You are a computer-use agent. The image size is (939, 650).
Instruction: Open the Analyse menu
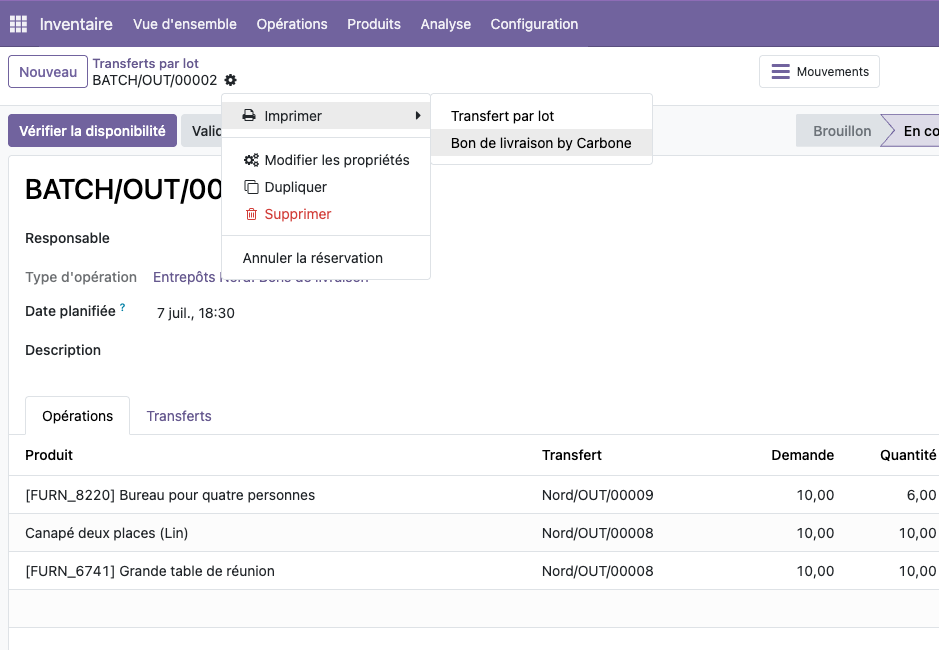[x=446, y=24]
